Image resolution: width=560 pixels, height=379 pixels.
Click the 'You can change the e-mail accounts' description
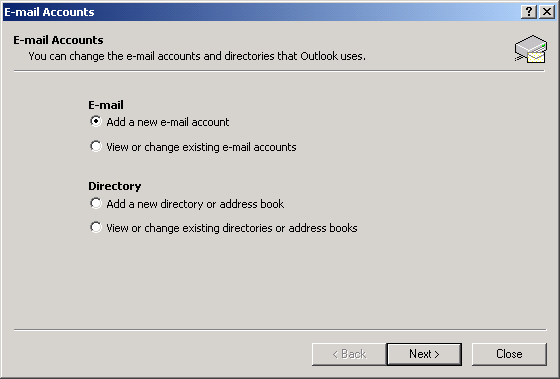click(197, 56)
